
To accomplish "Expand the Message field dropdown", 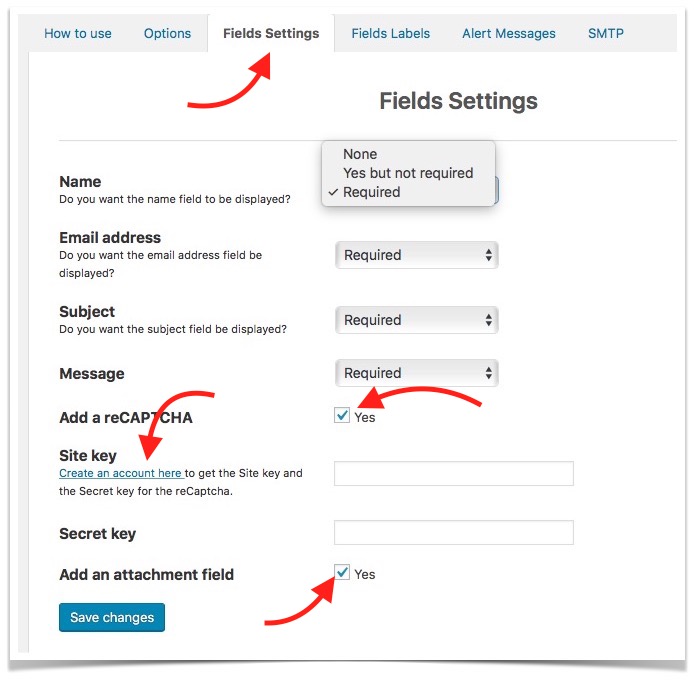I will tap(416, 373).
